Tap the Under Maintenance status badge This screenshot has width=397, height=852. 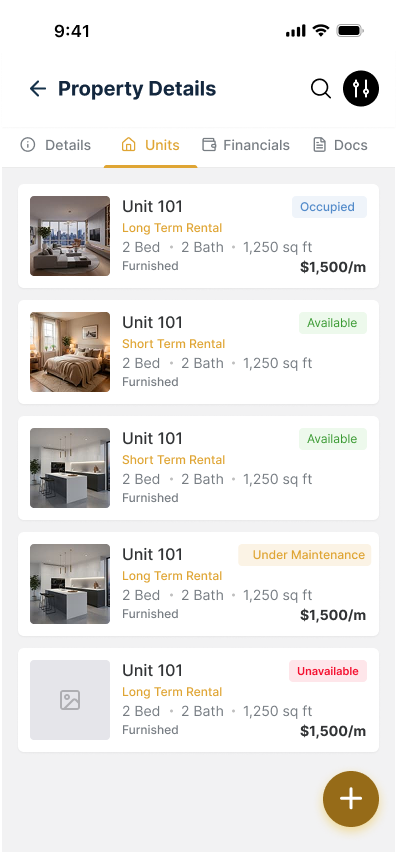305,555
